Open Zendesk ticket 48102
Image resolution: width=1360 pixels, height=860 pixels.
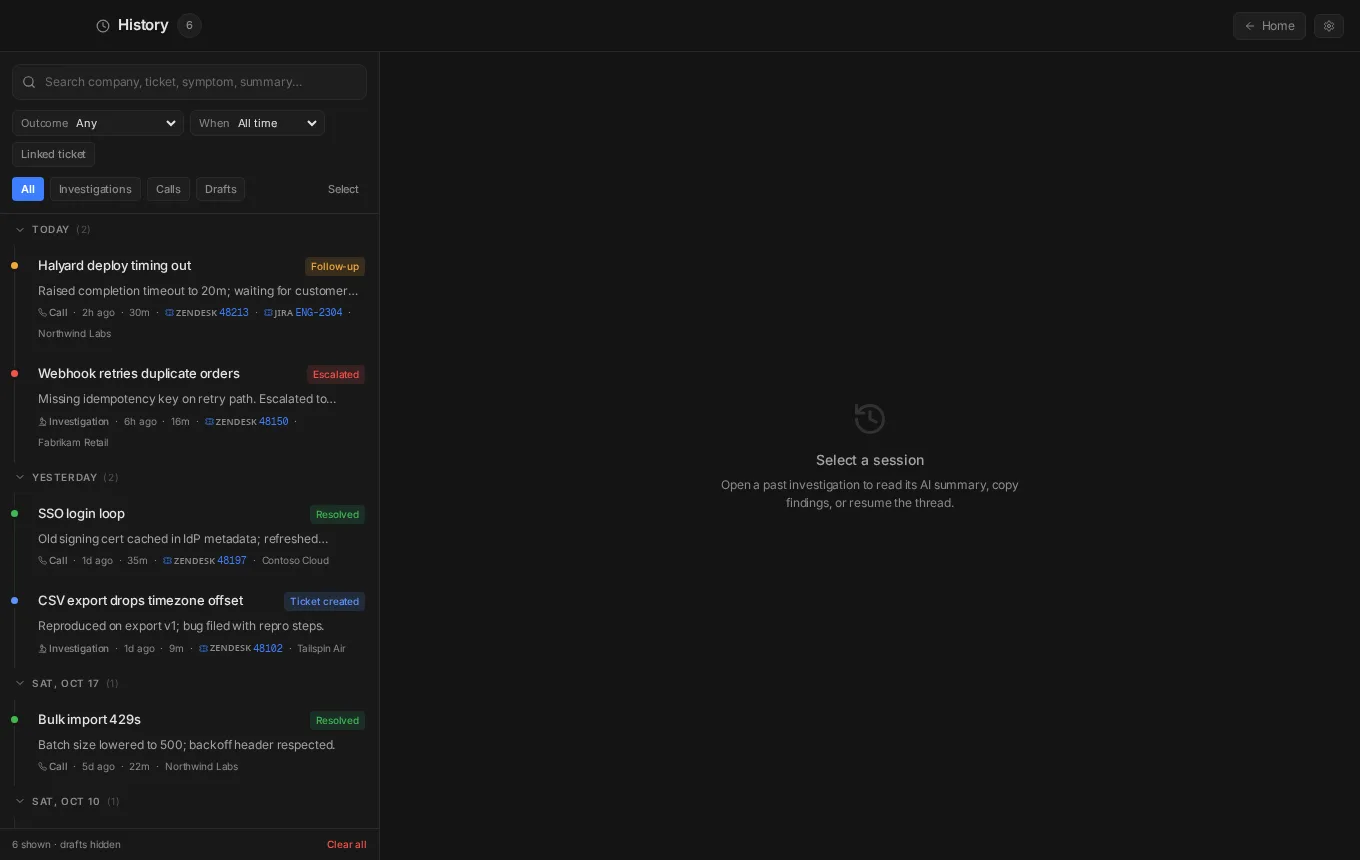[x=241, y=649]
